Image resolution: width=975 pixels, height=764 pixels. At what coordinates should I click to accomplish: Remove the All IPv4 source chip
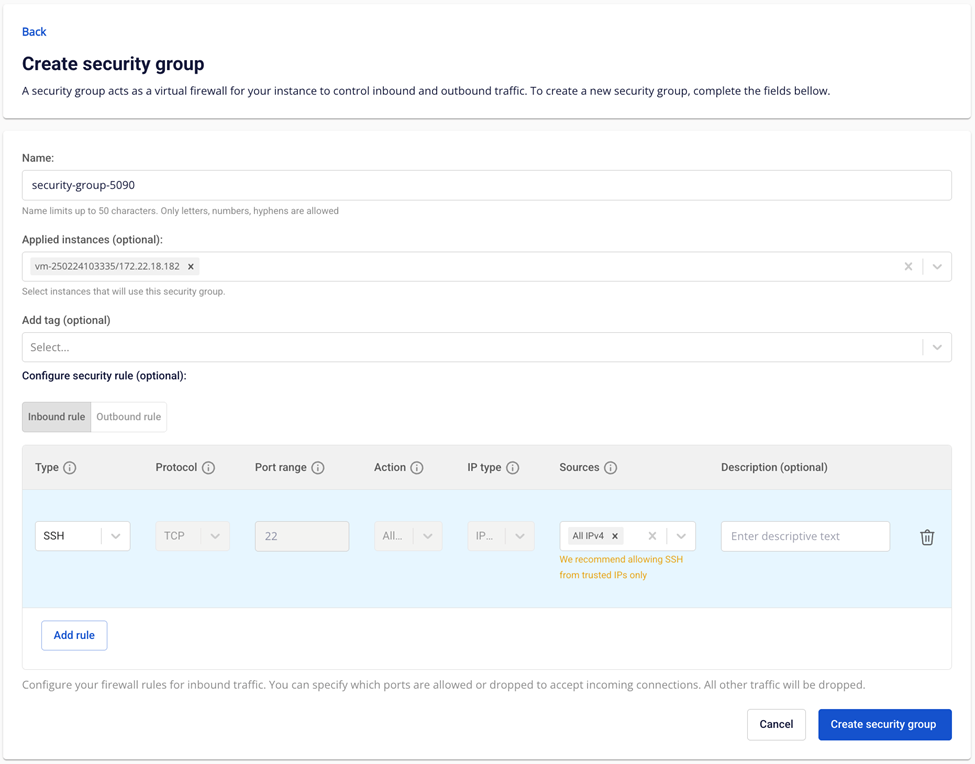pyautogui.click(x=615, y=536)
